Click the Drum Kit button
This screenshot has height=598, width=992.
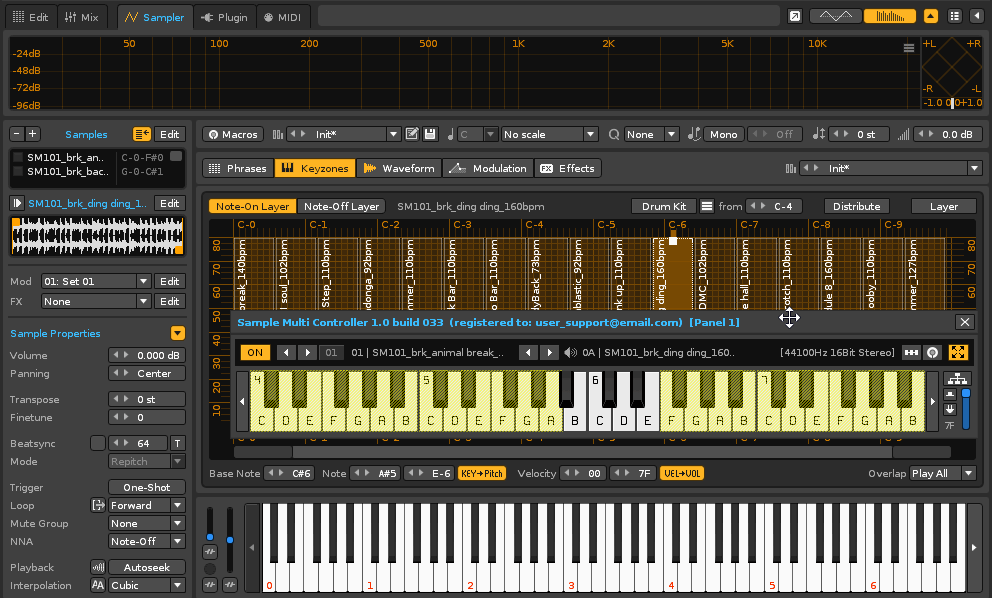(663, 206)
